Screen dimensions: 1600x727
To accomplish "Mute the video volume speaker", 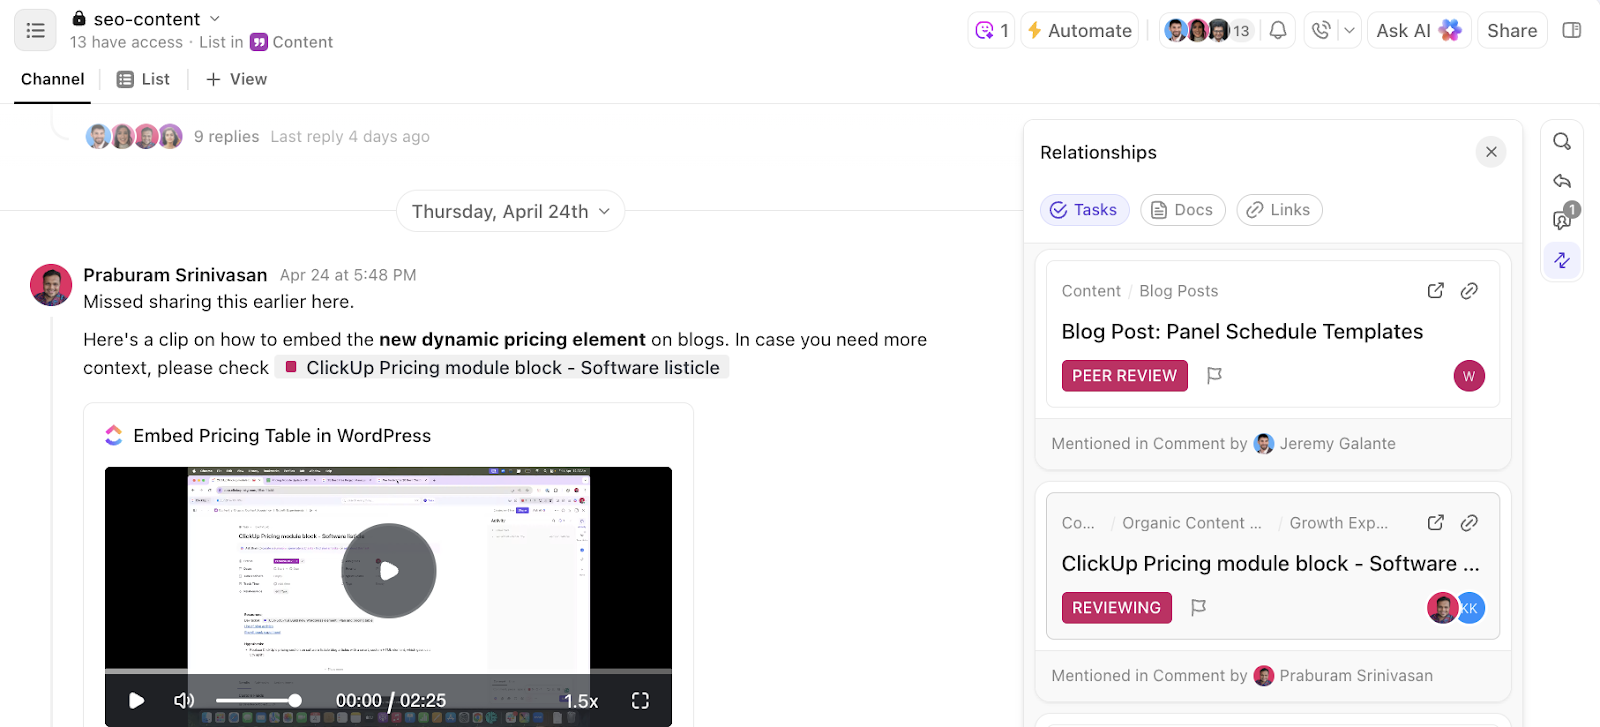I will [184, 701].
